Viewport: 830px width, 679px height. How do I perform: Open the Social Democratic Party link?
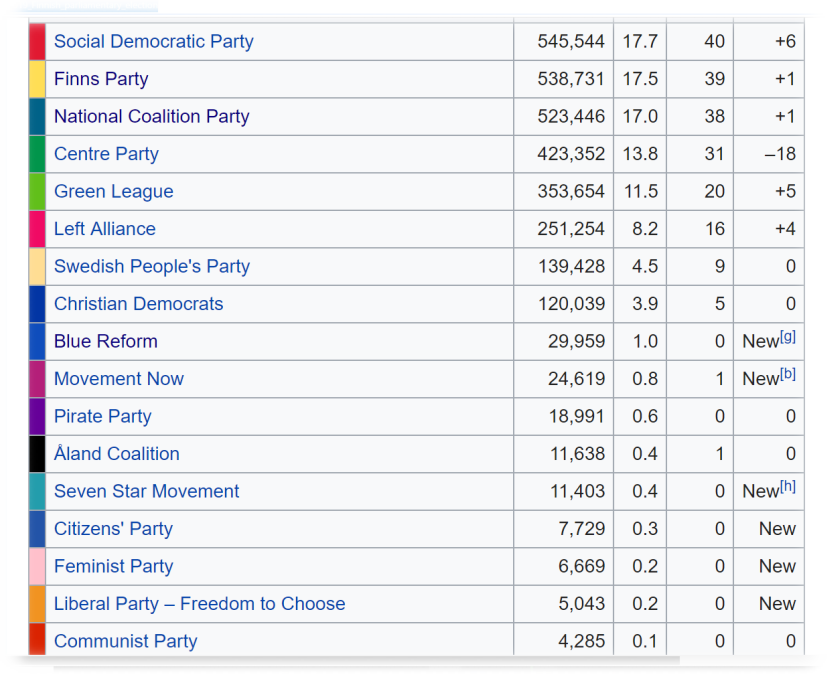click(x=154, y=41)
